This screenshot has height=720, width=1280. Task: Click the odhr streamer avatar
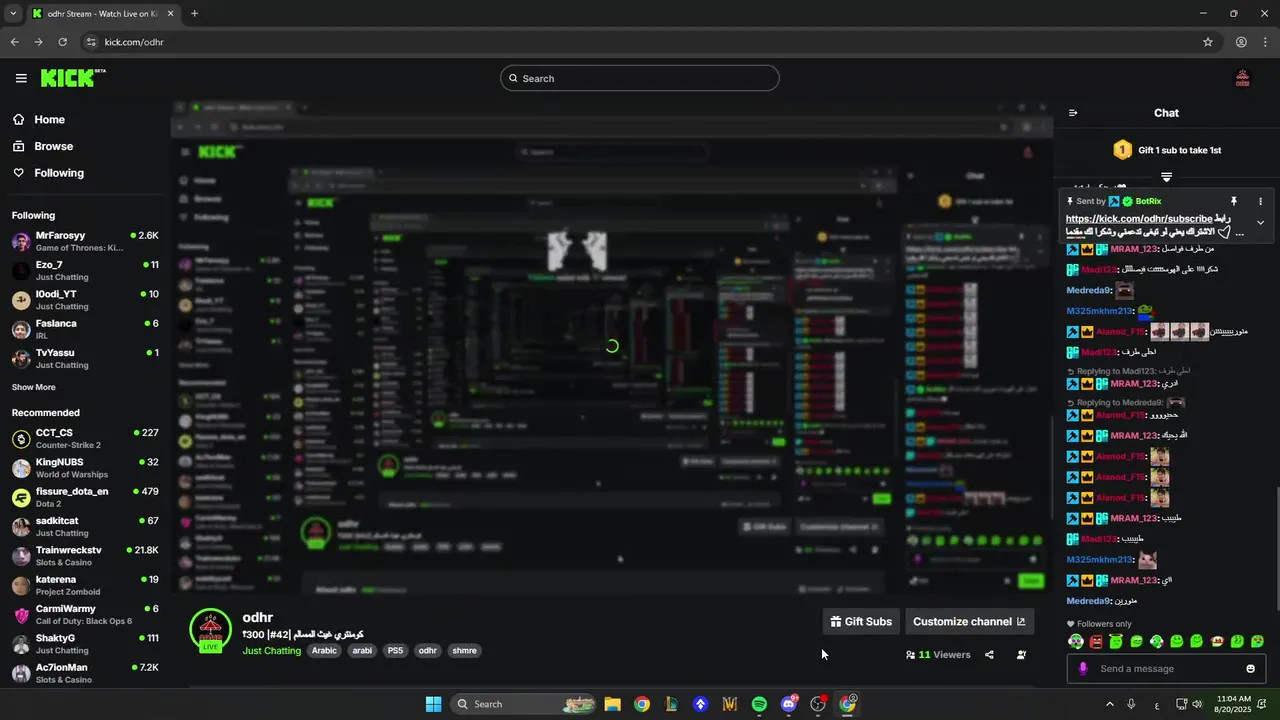(210, 630)
